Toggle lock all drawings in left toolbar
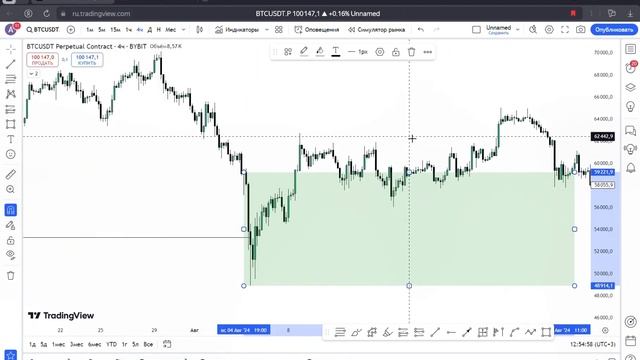The image size is (640, 360). [x=11, y=240]
